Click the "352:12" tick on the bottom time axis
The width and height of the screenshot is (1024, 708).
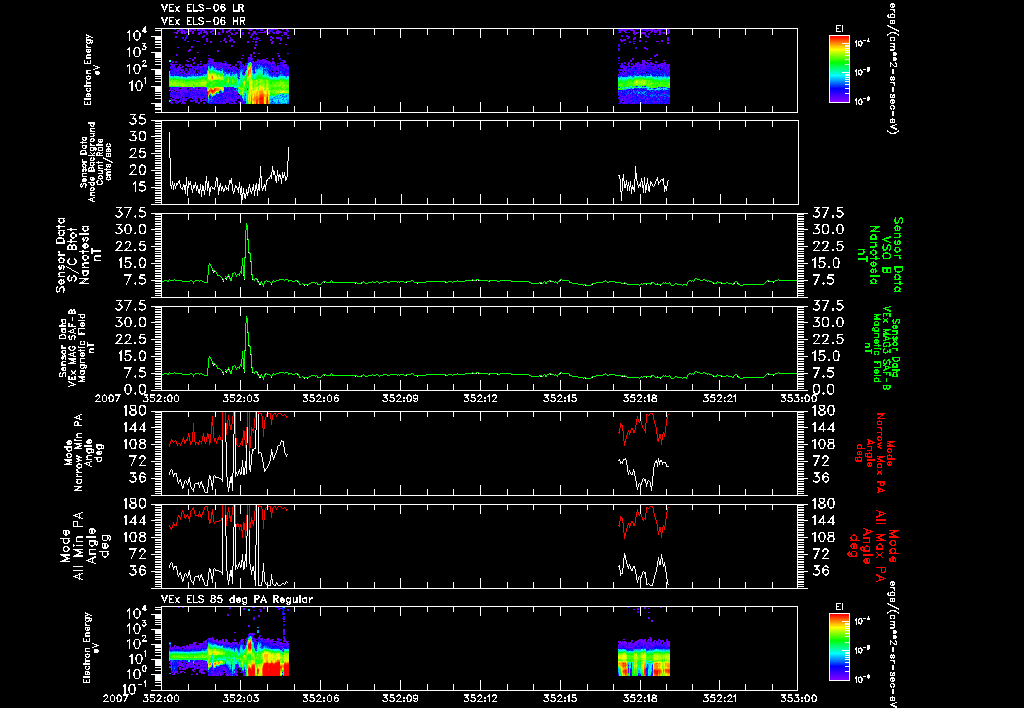coord(481,698)
